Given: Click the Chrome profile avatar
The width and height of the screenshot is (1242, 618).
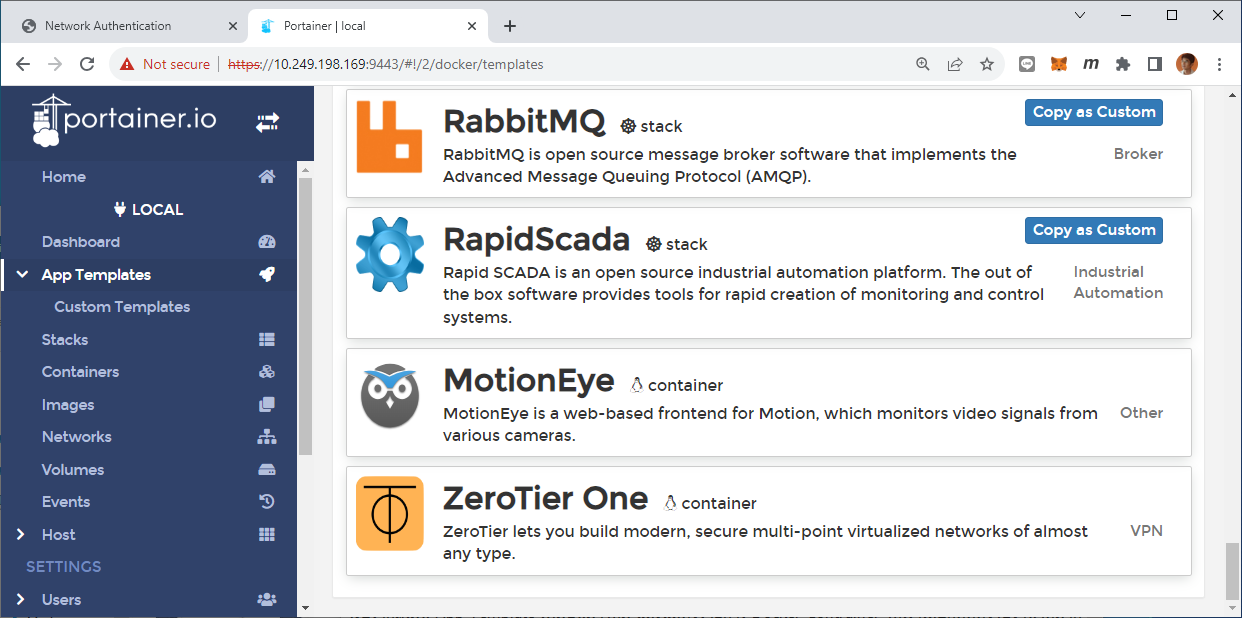Looking at the screenshot, I should pyautogui.click(x=1187, y=64).
